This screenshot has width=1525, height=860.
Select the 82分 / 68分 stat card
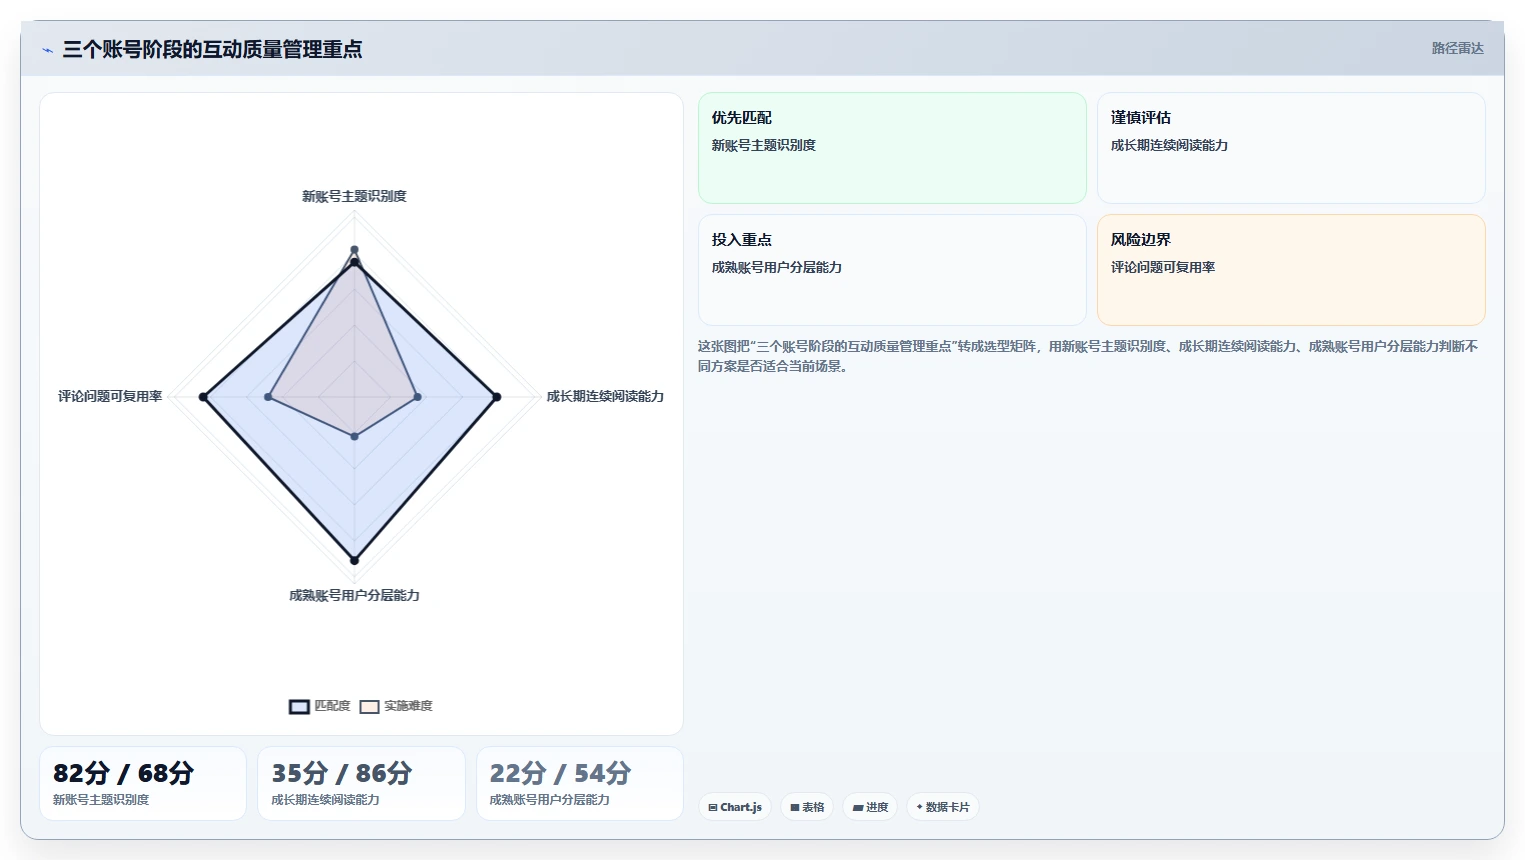click(x=143, y=783)
